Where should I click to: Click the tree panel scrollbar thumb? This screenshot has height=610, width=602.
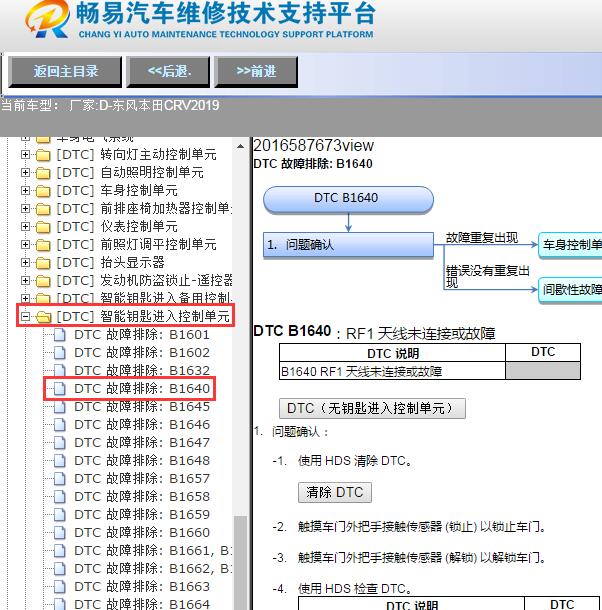click(x=240, y=563)
